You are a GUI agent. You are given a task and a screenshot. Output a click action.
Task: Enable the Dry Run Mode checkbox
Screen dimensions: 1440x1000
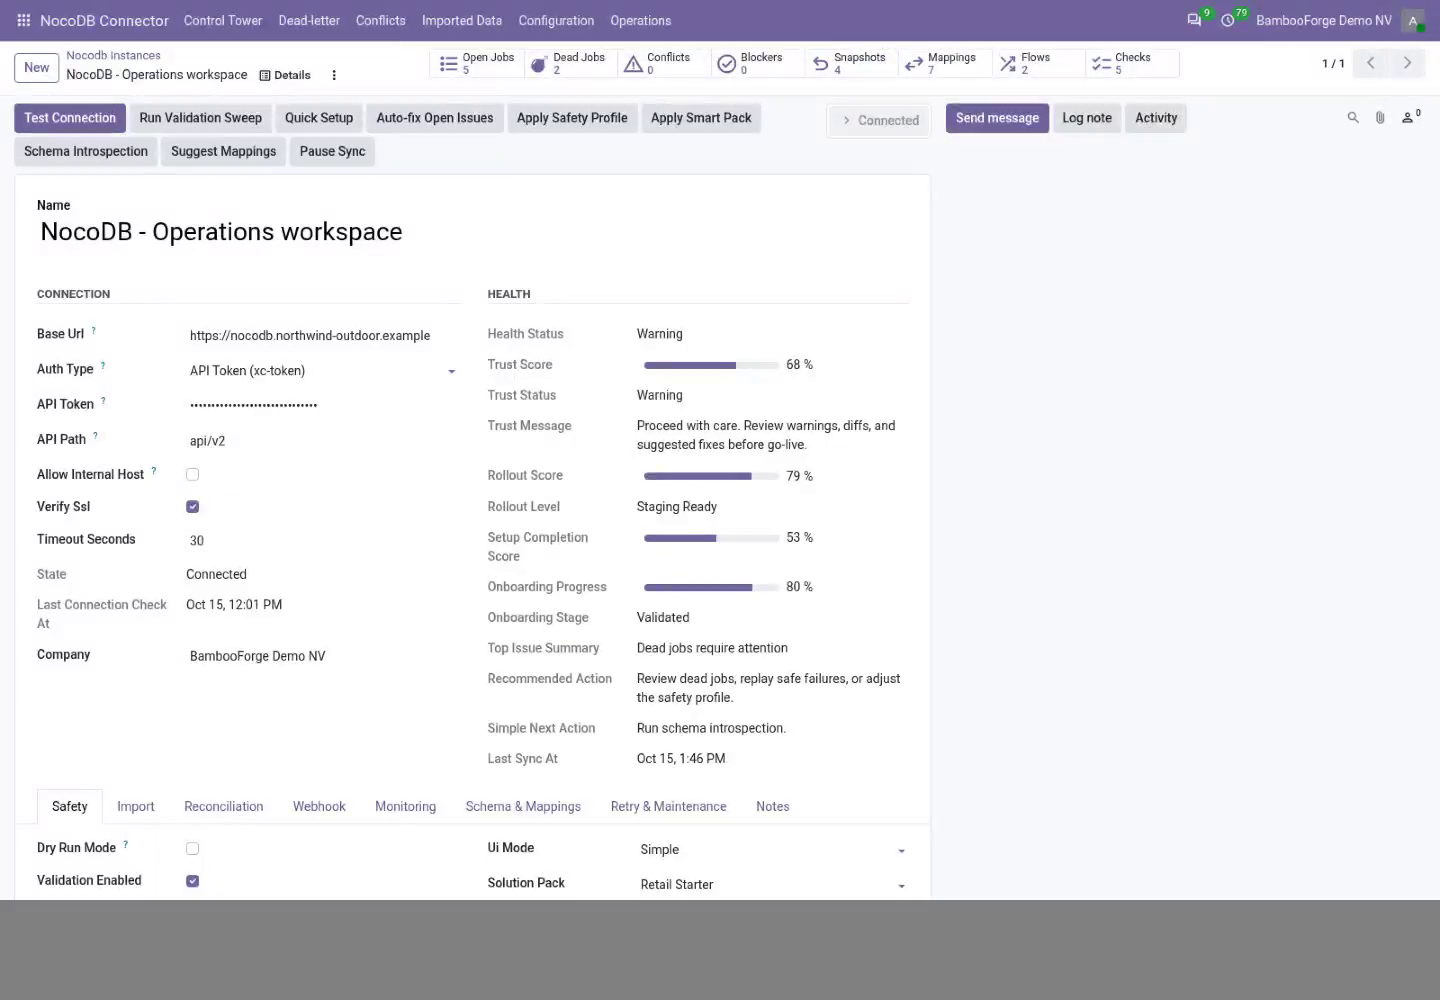click(192, 849)
